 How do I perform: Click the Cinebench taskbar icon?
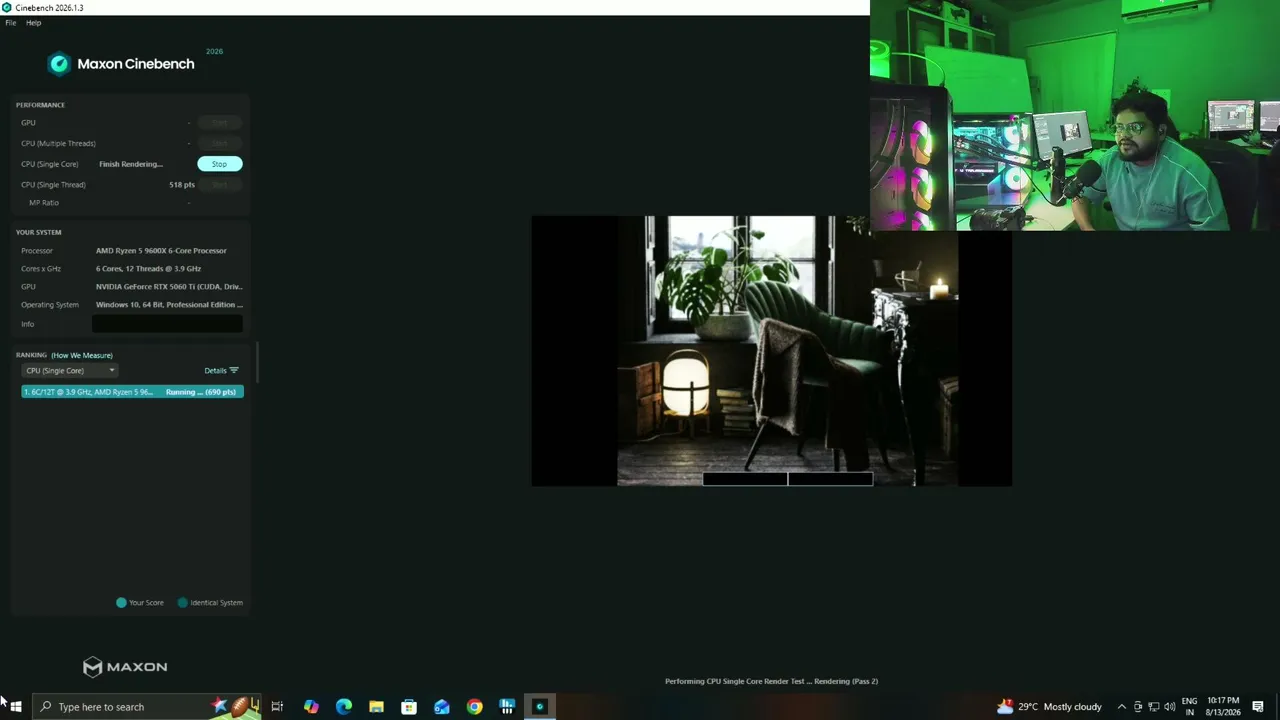(540, 707)
